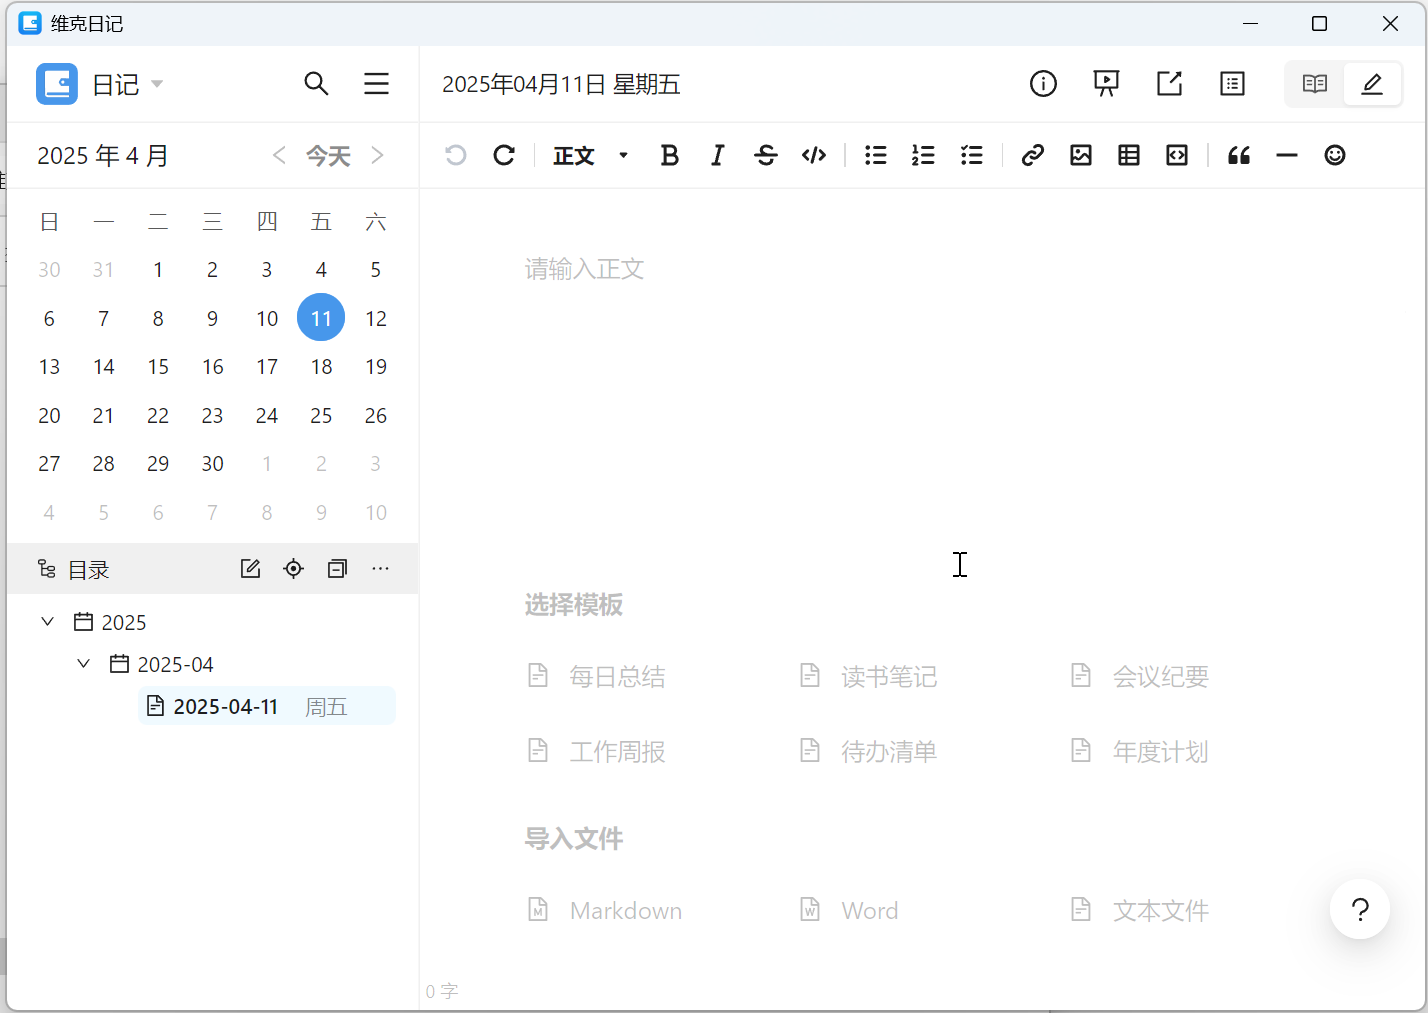Collapse the 2025 folder in the tree

(x=47, y=622)
